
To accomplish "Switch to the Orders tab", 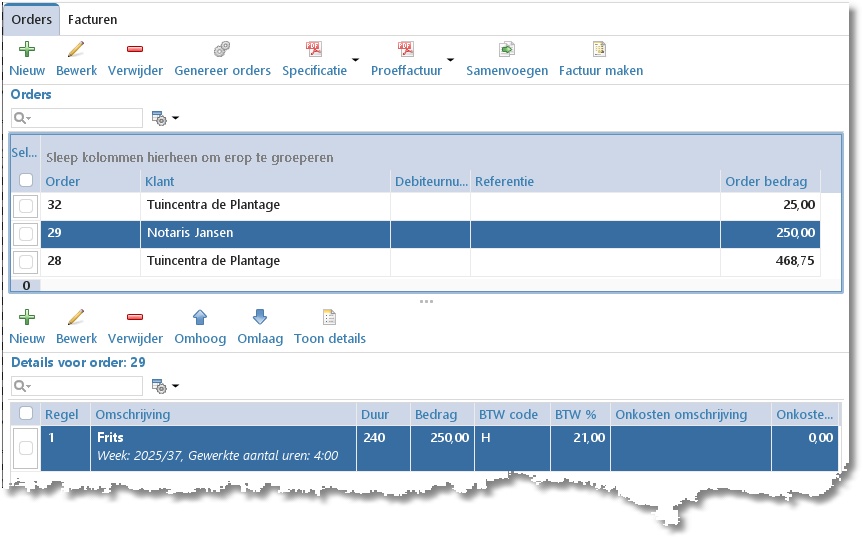I will (31, 19).
